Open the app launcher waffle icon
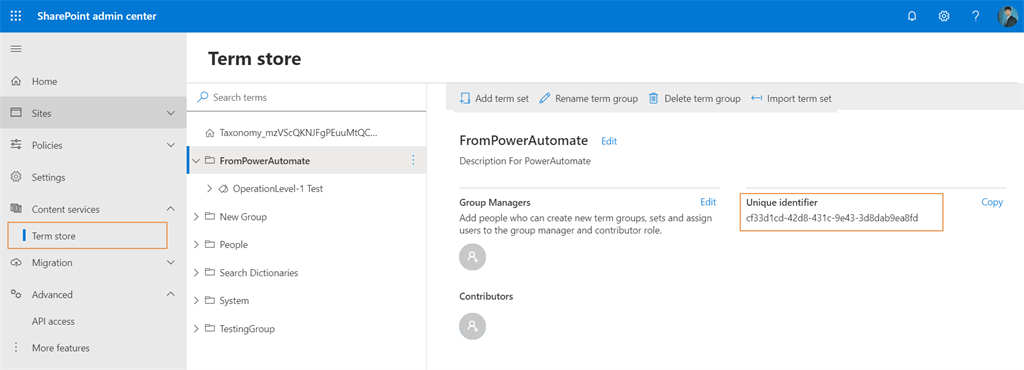This screenshot has height=370, width=1024. tap(16, 16)
